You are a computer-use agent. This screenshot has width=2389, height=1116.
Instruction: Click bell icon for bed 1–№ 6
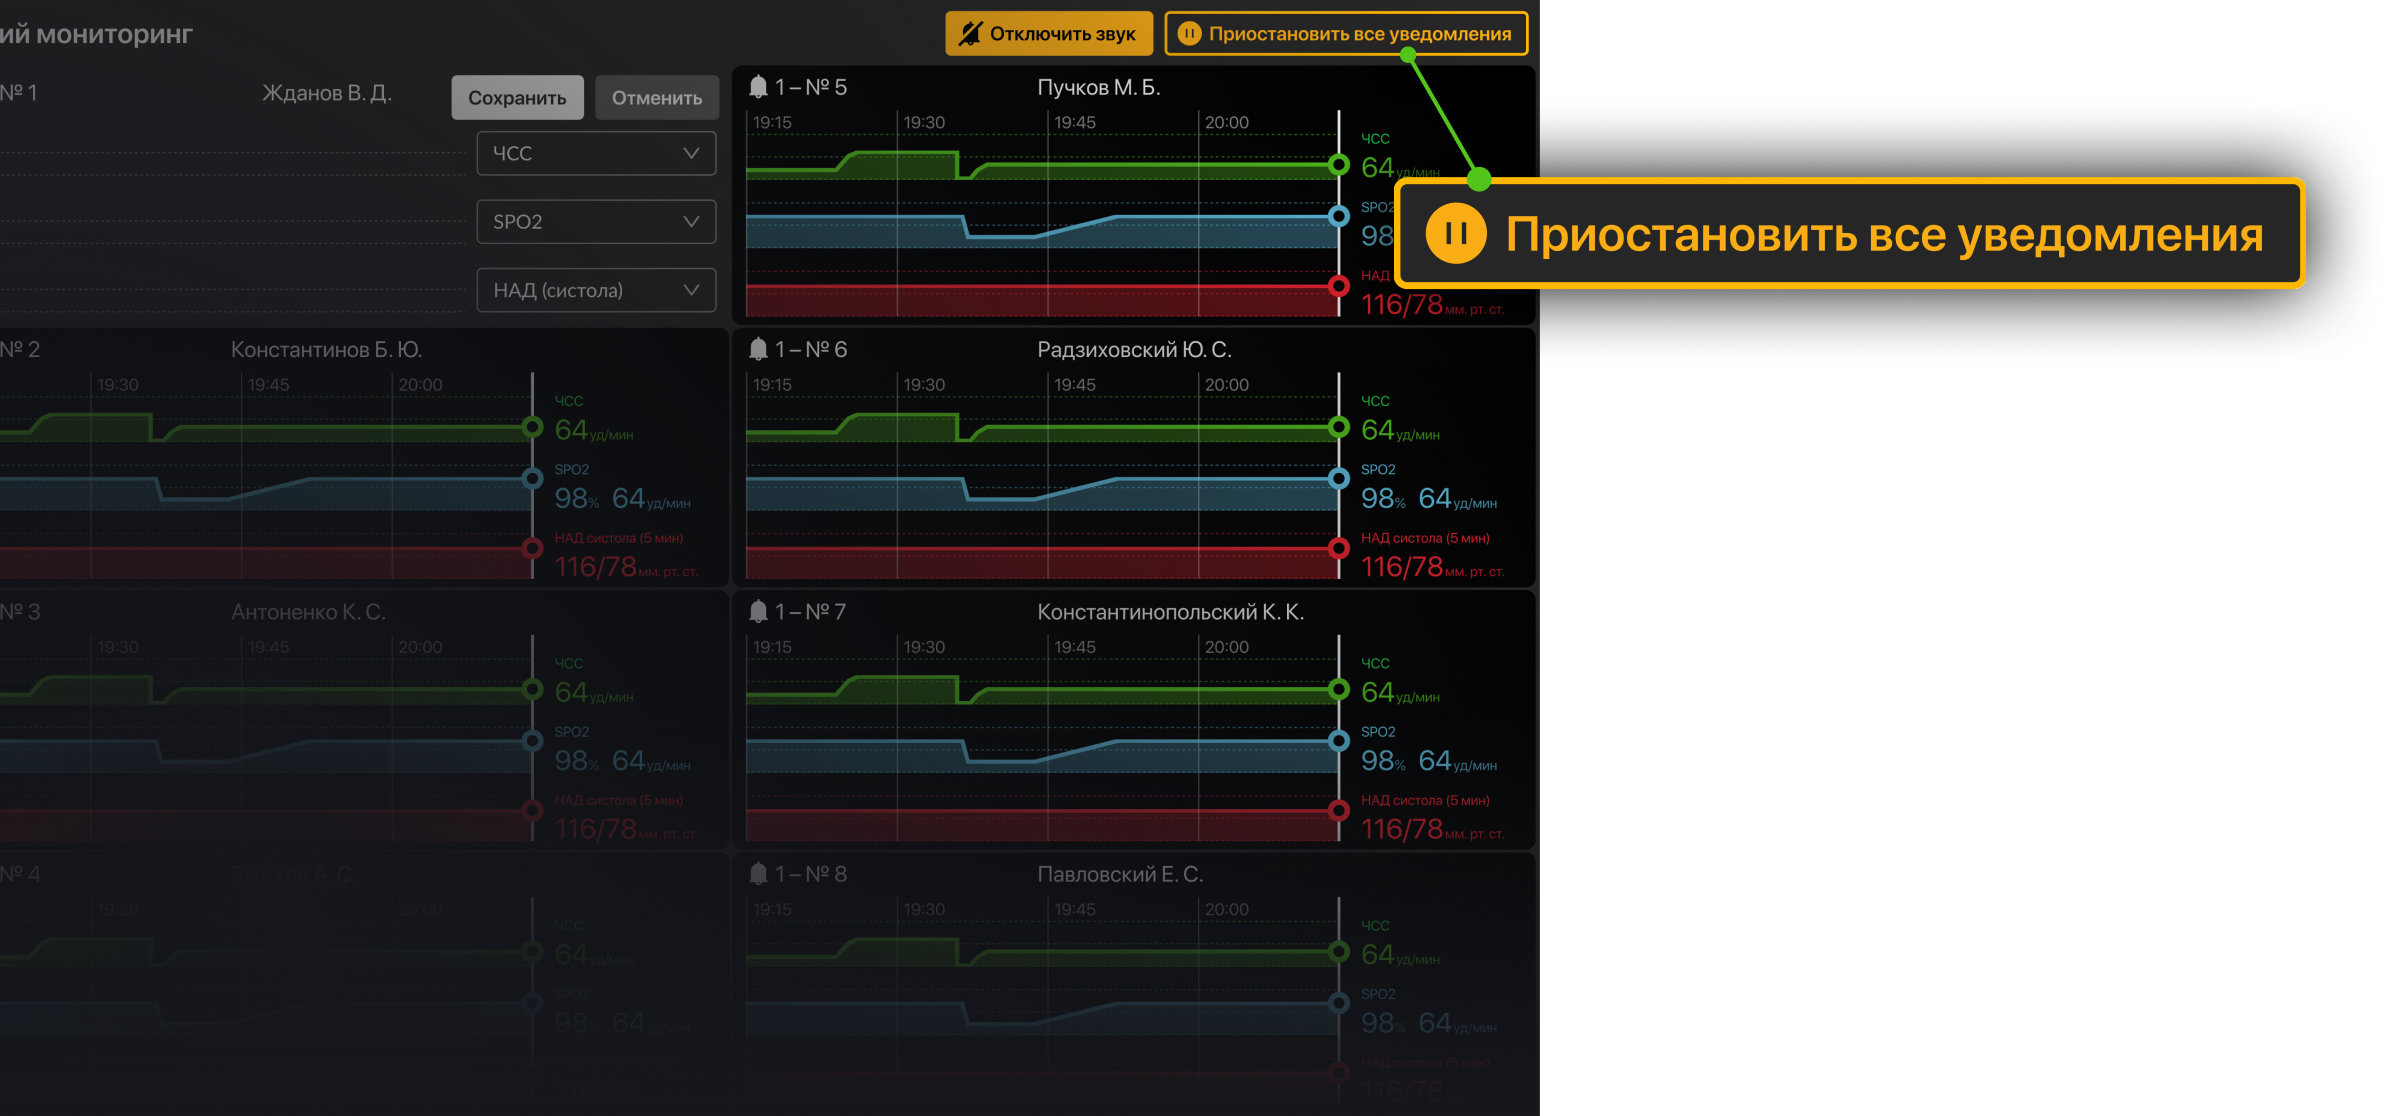tap(758, 349)
